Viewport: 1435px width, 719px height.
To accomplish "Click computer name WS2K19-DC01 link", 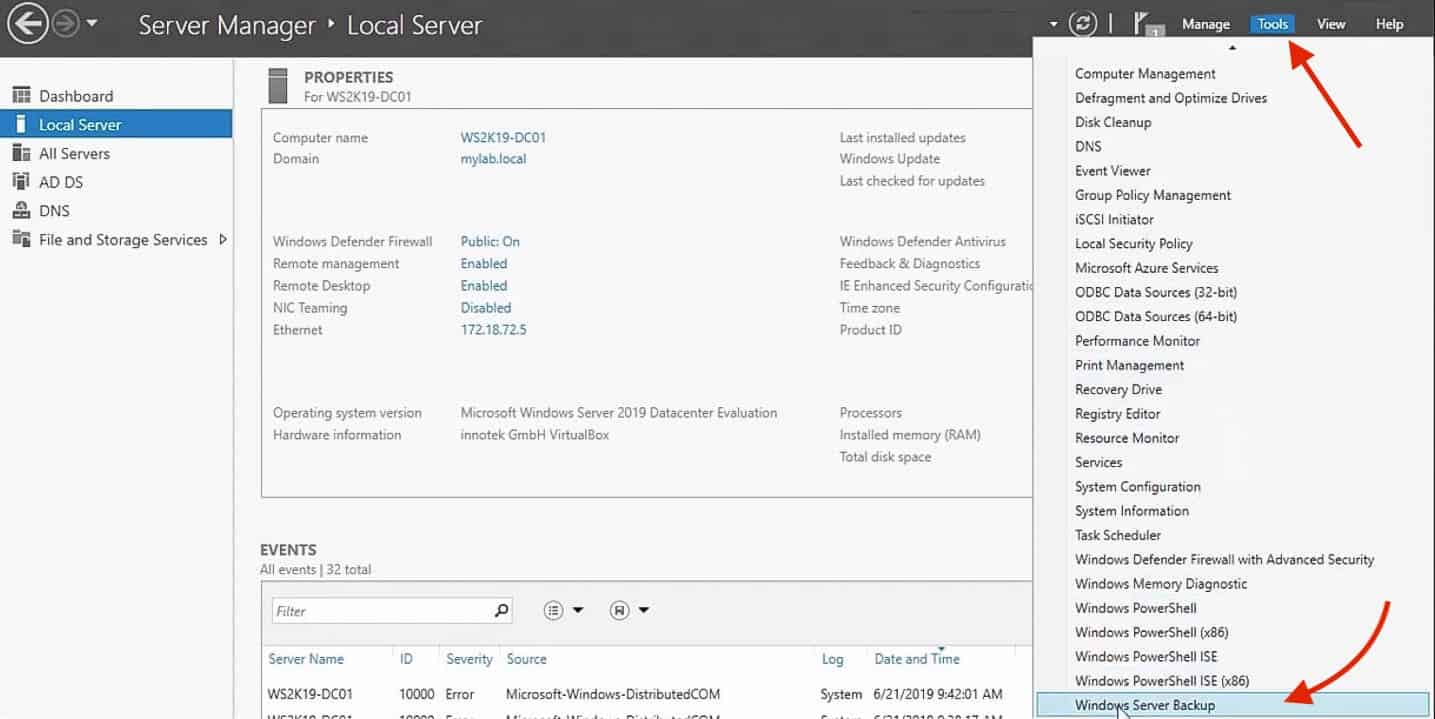I will 503,138.
